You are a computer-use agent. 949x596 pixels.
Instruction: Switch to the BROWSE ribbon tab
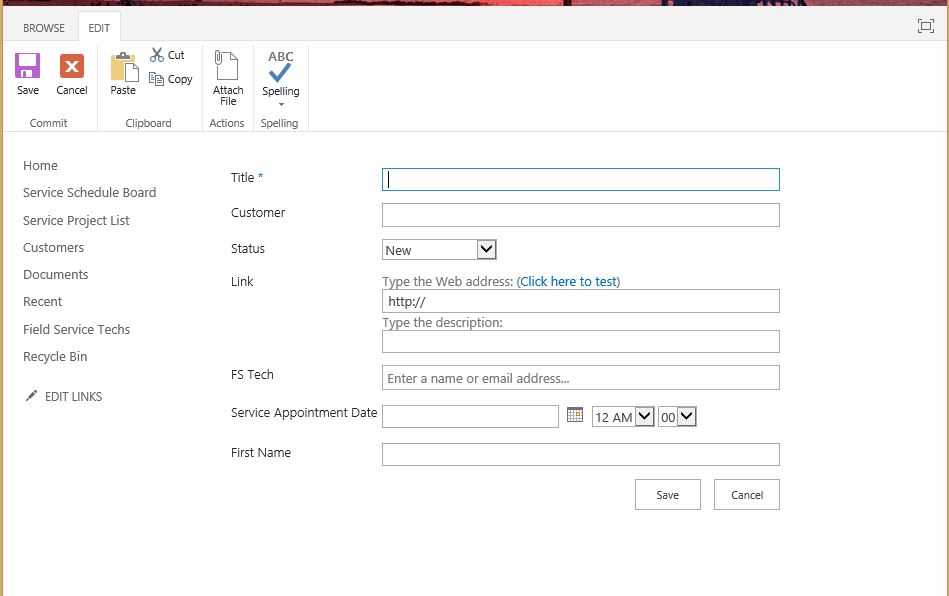click(x=44, y=28)
